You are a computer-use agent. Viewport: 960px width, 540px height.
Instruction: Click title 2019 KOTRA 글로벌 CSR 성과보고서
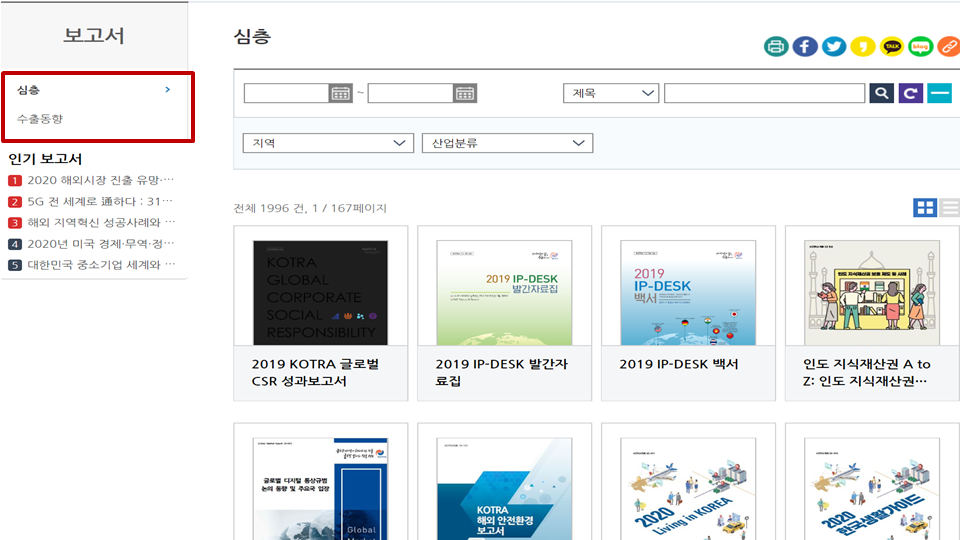pos(315,372)
